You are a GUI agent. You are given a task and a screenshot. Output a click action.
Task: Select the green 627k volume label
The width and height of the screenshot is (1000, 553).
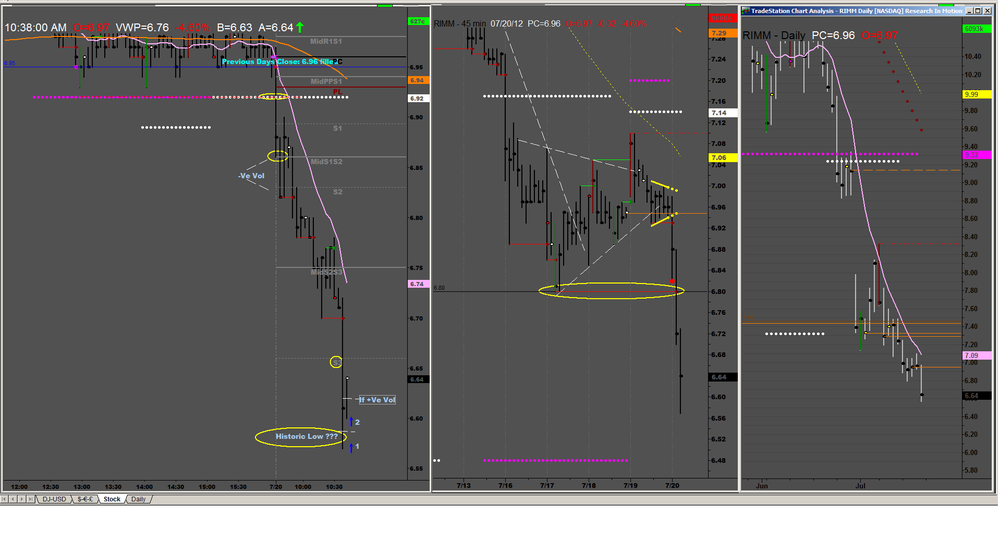coord(418,22)
